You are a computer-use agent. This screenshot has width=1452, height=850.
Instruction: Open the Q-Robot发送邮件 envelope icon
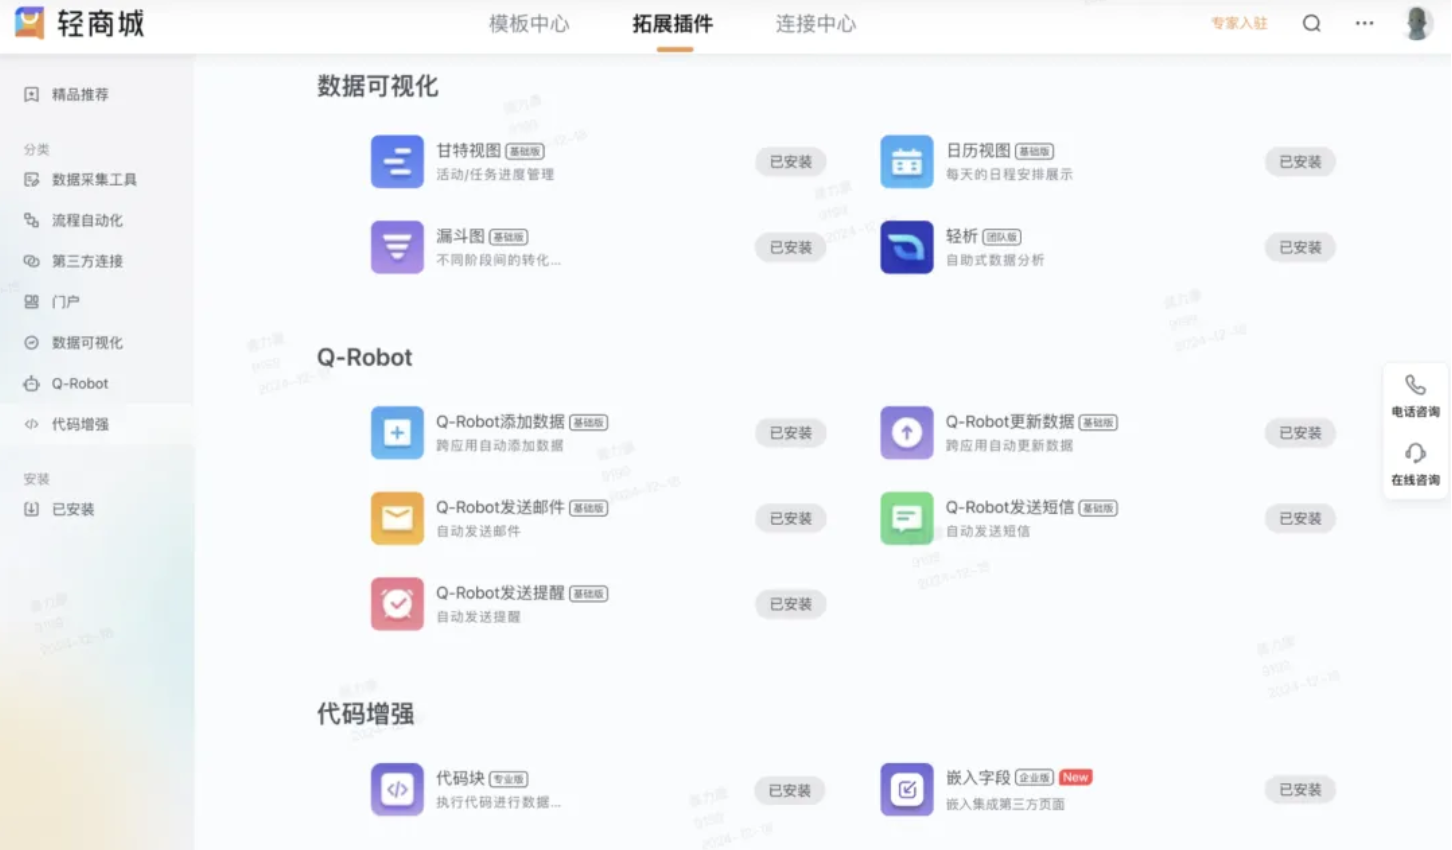(397, 518)
